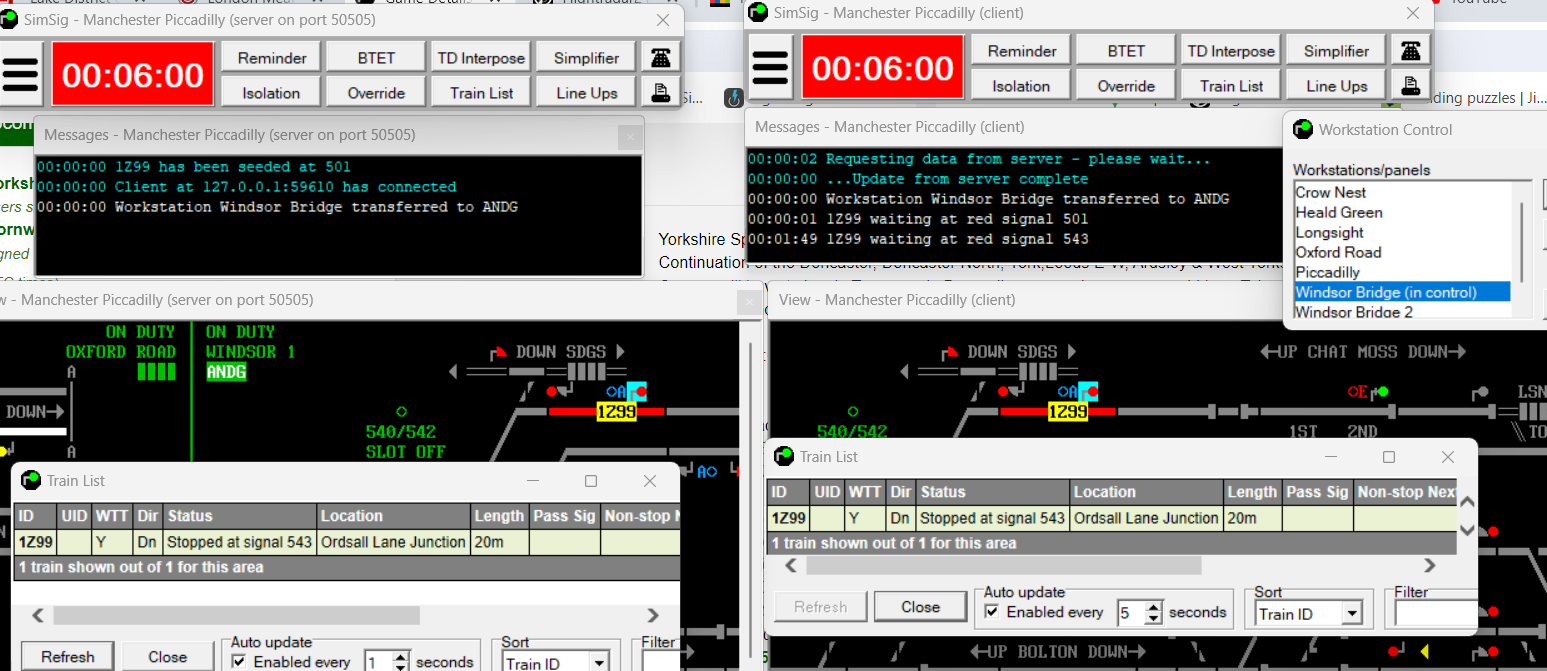Click the Filter input in the client Train List
The image size is (1547, 671).
(x=1436, y=613)
